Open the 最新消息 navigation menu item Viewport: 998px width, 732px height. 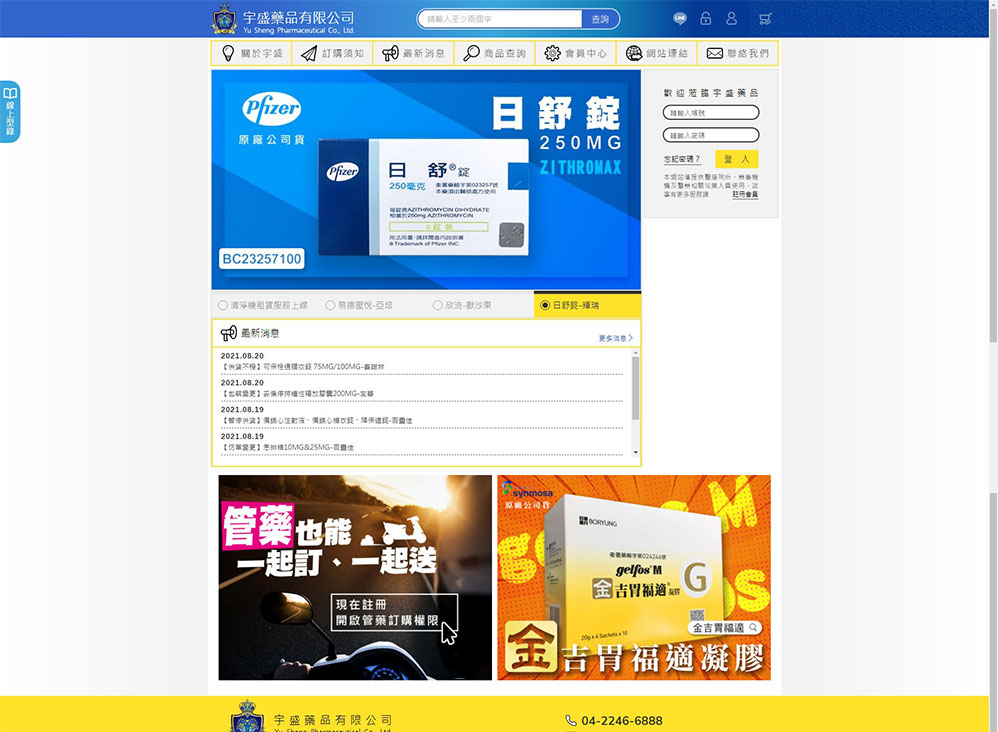(414, 53)
